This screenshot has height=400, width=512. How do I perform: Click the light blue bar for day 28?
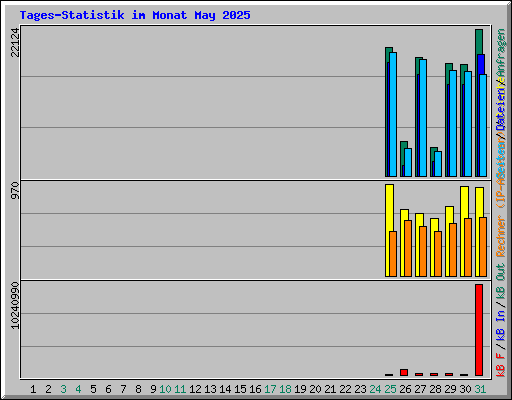point(438,164)
